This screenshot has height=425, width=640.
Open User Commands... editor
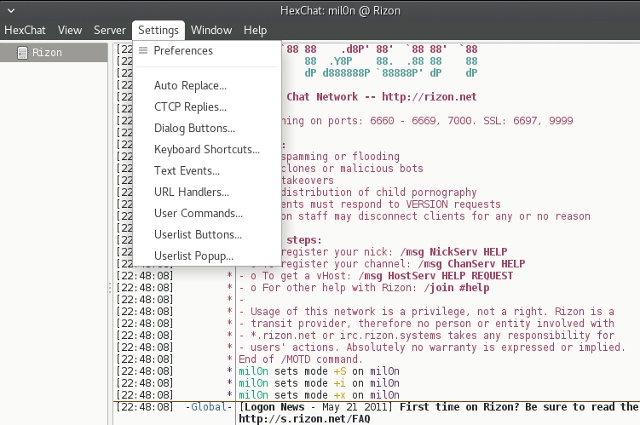[207, 213]
